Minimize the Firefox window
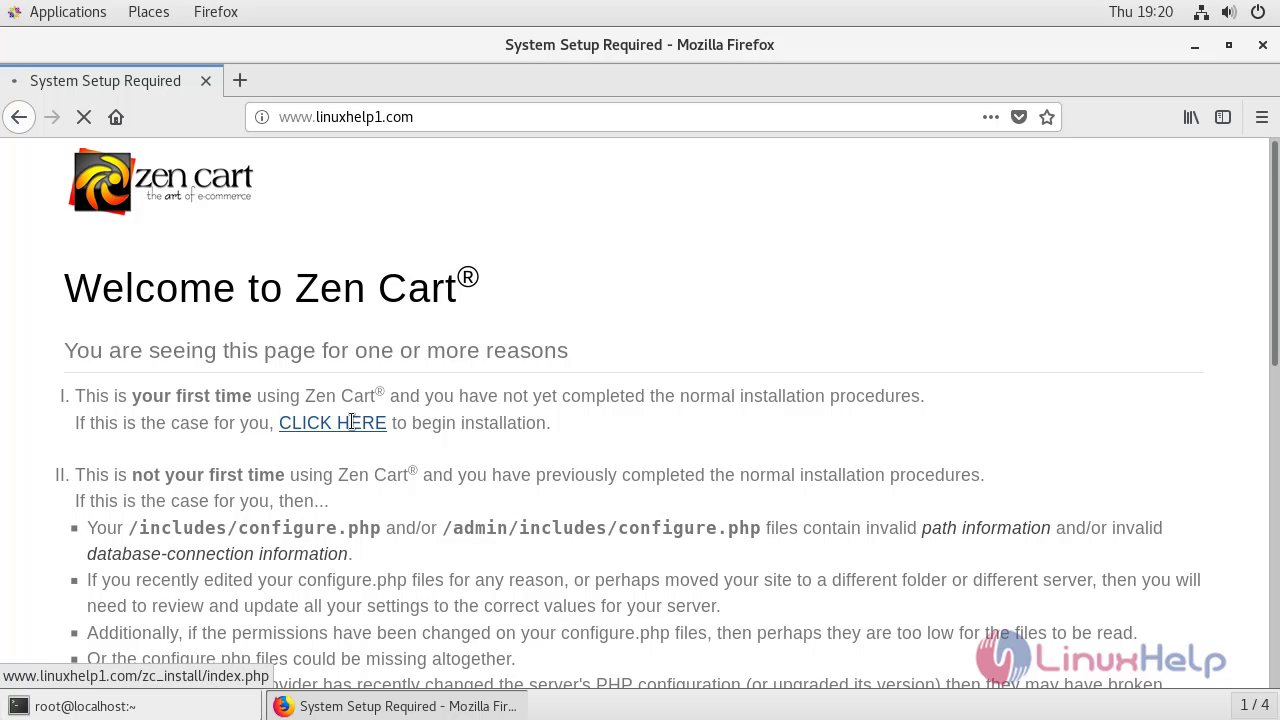 point(1194,45)
